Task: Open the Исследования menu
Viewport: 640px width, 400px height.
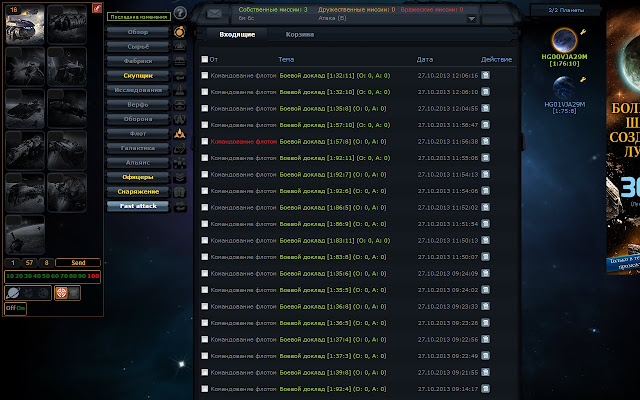Action: (x=138, y=90)
